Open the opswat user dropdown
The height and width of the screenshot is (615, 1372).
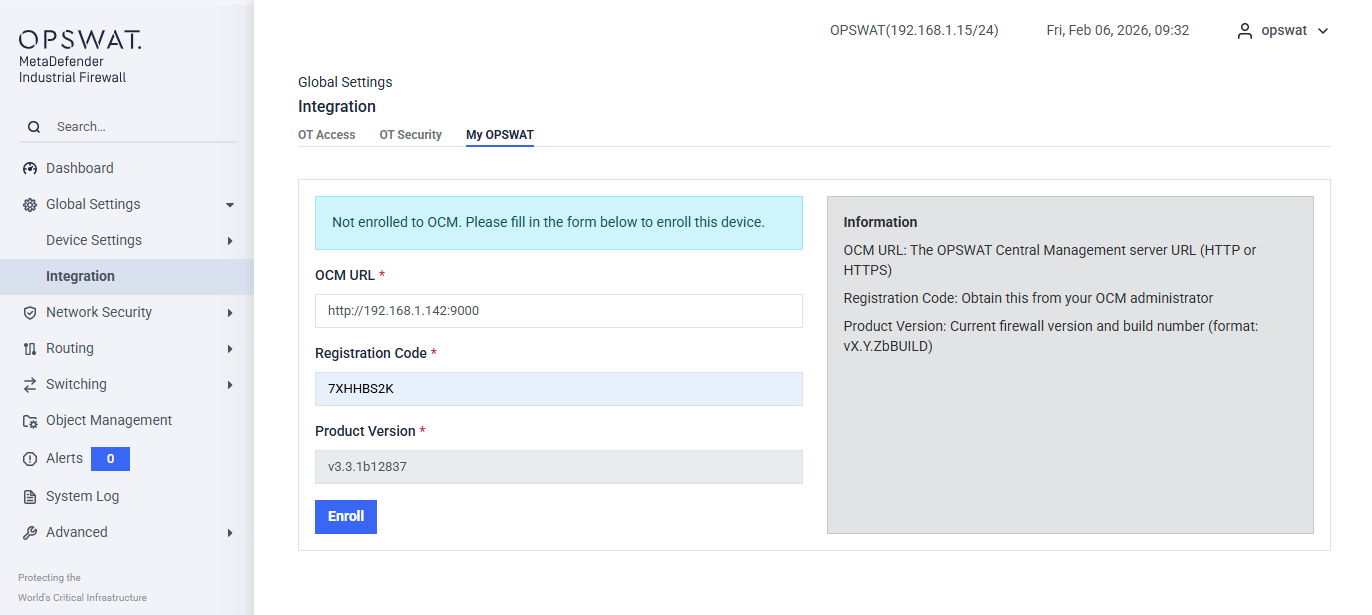click(1284, 31)
